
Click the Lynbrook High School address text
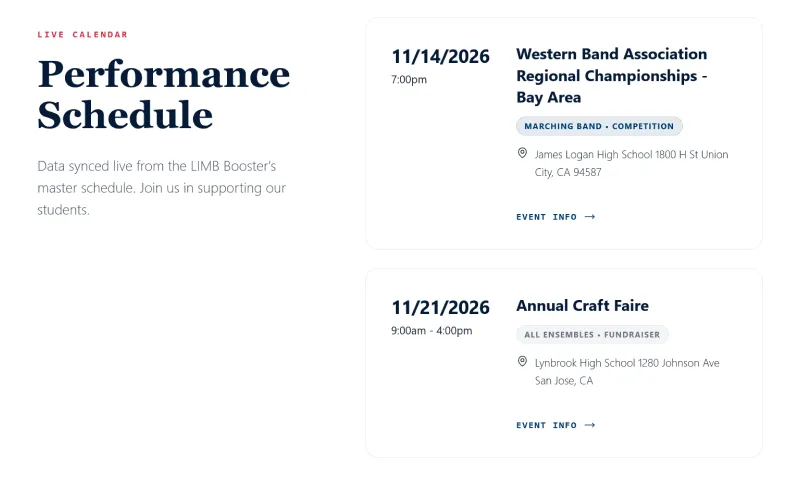pyautogui.click(x=627, y=371)
